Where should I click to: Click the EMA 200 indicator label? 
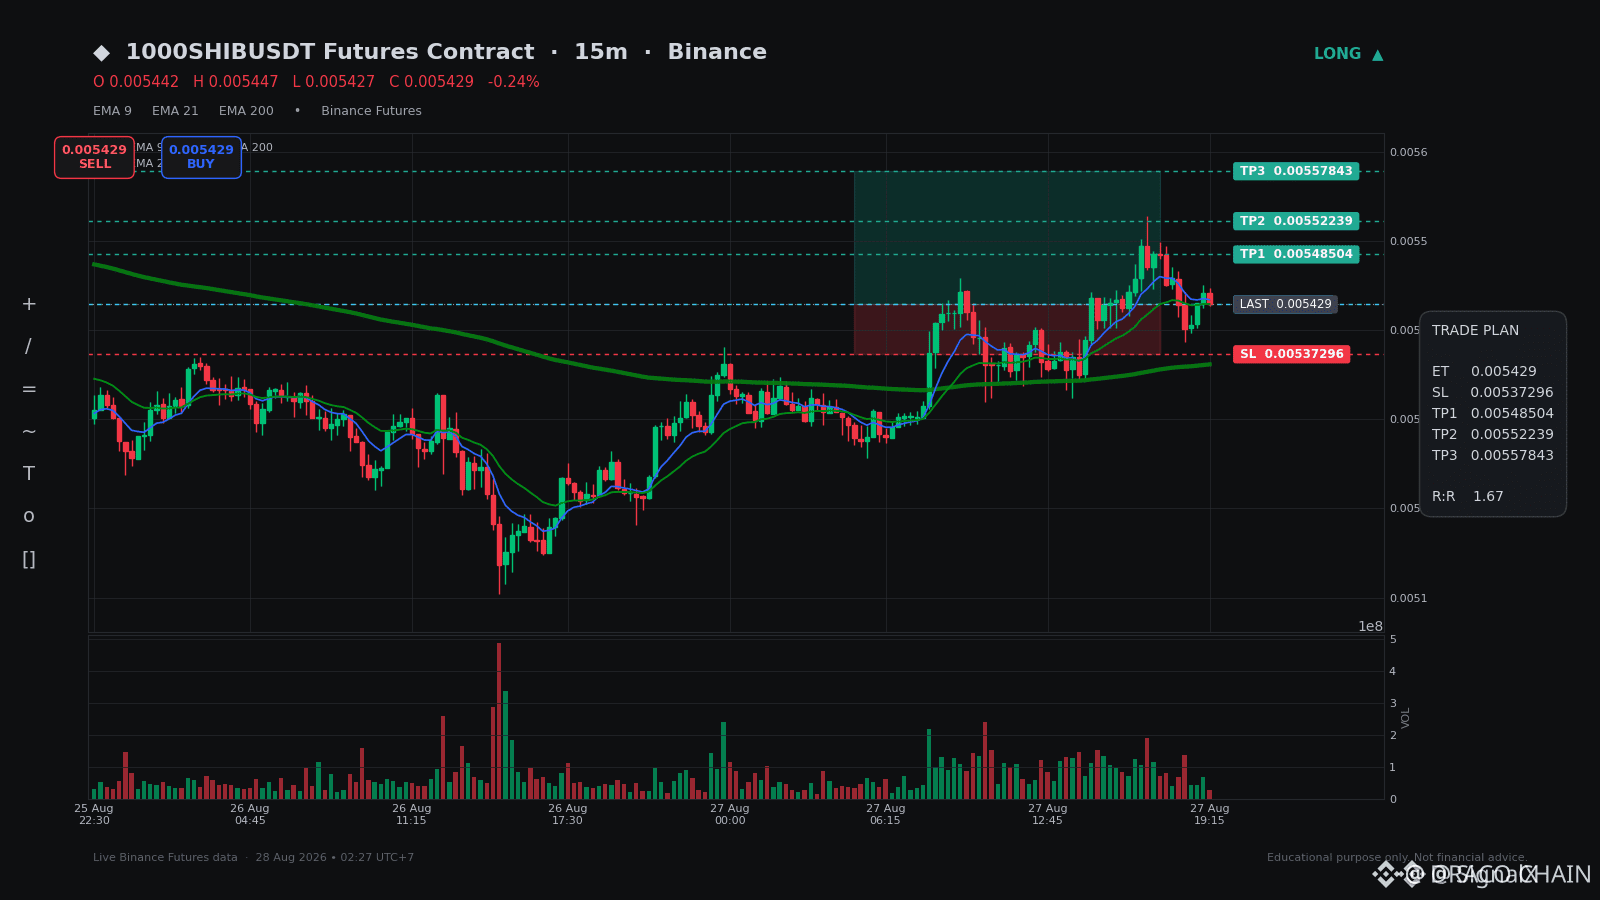pos(246,111)
